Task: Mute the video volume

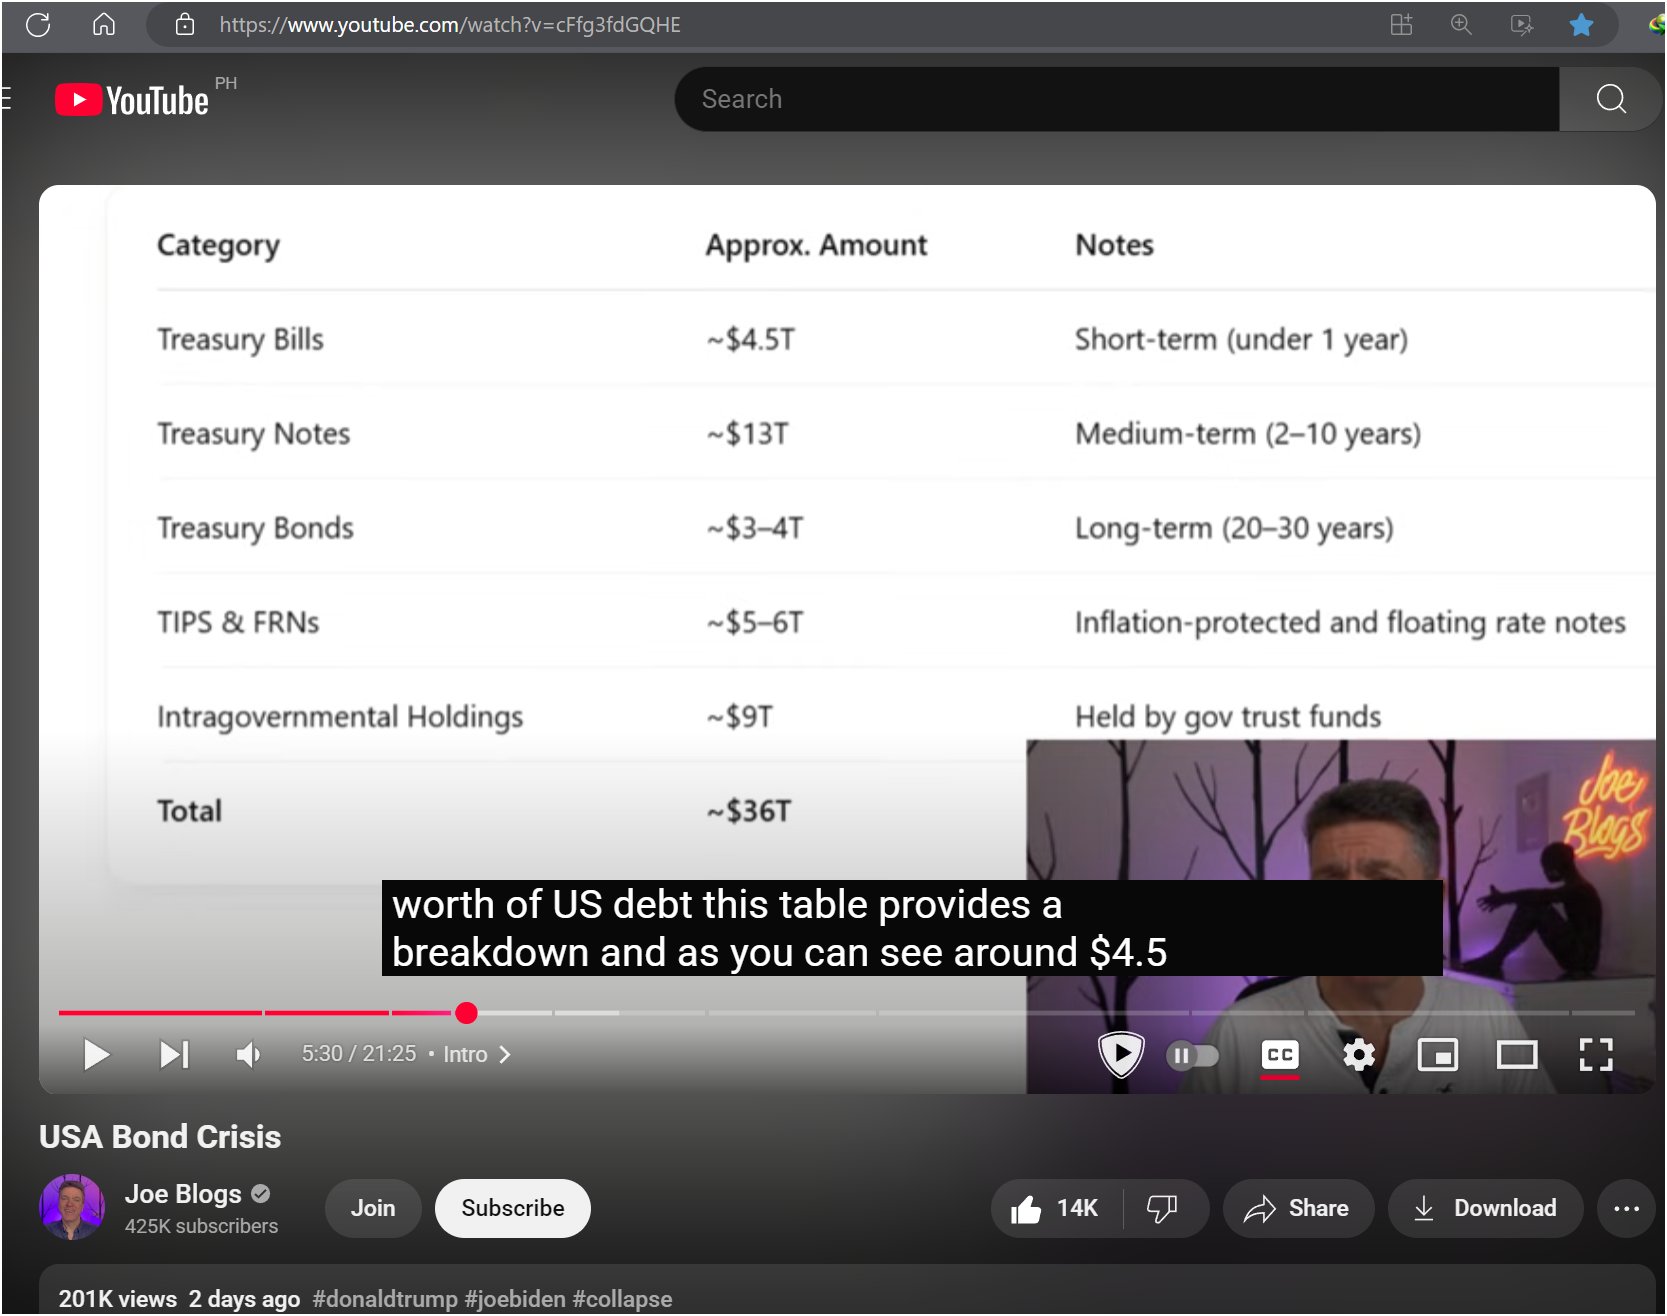Action: pyautogui.click(x=248, y=1054)
